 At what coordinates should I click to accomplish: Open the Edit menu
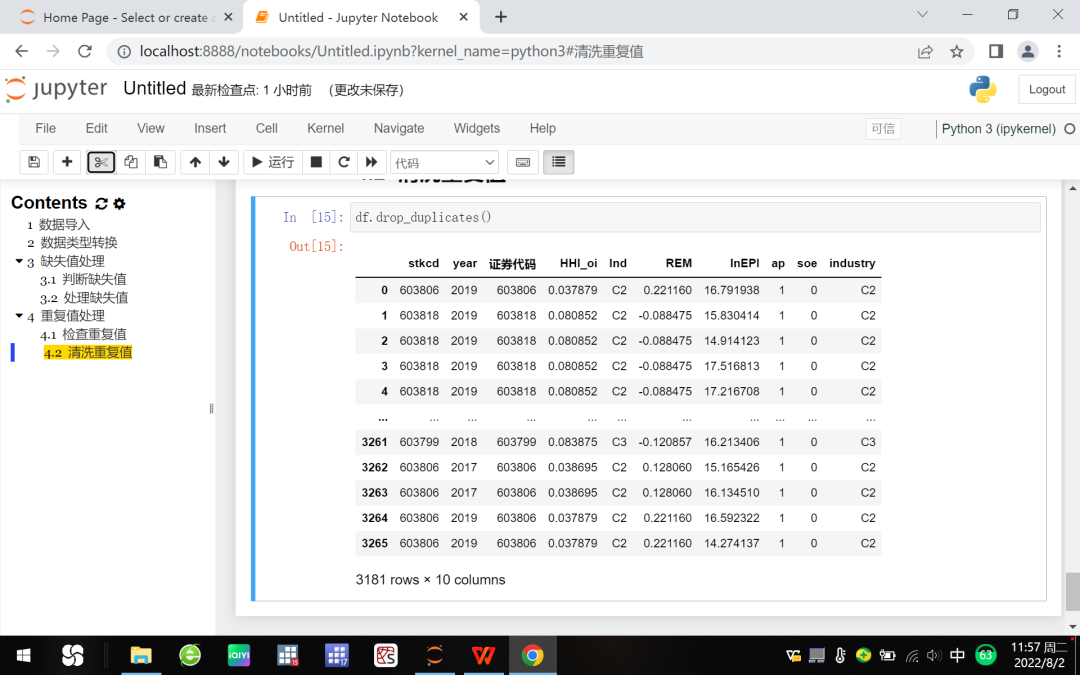point(96,128)
